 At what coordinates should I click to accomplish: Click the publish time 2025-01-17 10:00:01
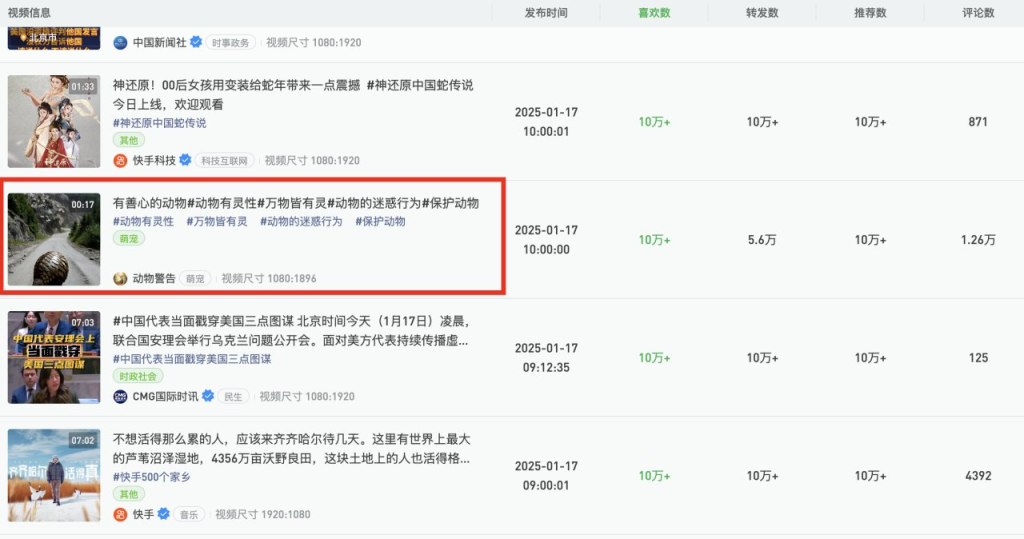[x=546, y=122]
